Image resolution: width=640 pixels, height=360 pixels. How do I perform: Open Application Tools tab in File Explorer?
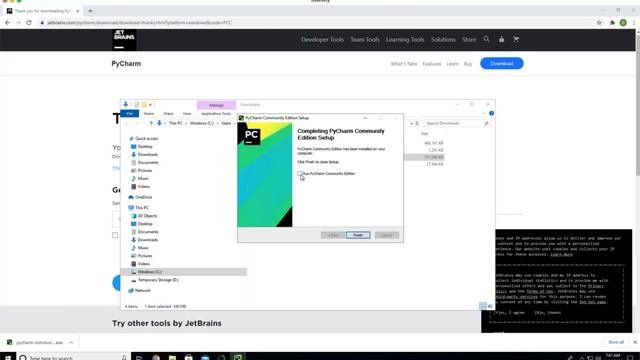coord(216,113)
